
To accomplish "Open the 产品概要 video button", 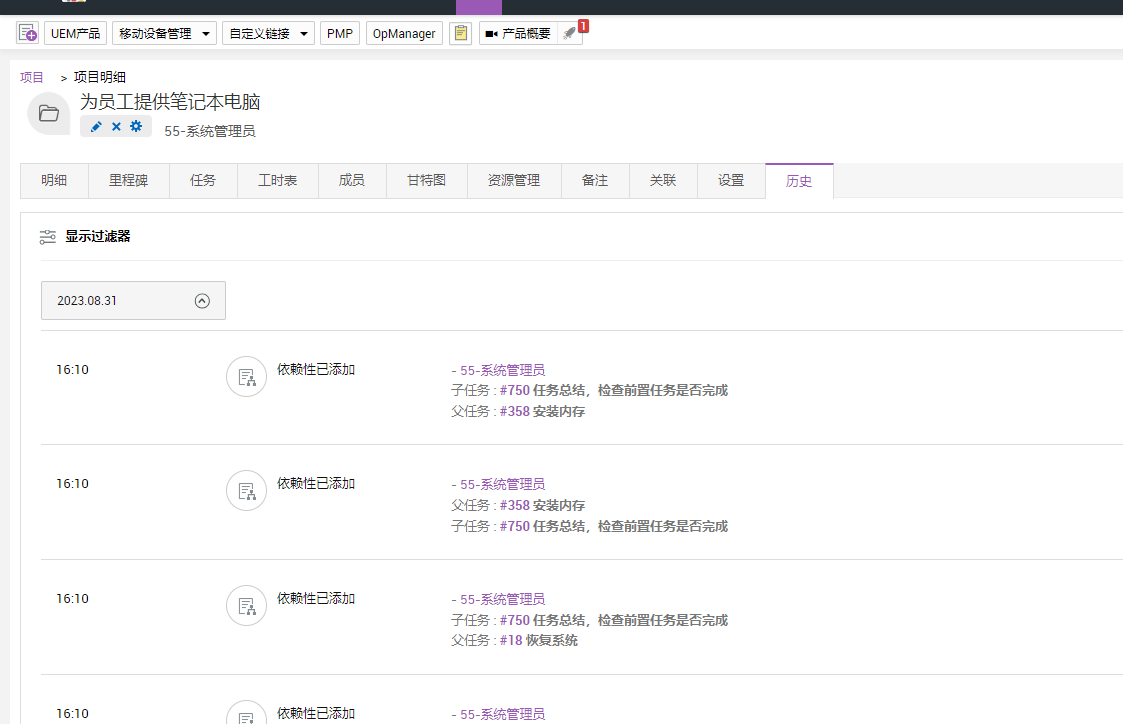I will 517,33.
